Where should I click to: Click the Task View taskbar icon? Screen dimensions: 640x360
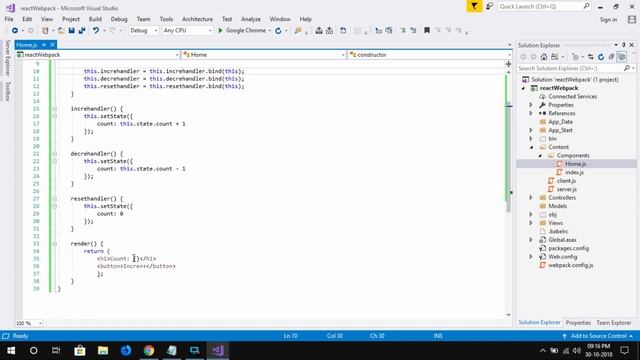coord(56,350)
